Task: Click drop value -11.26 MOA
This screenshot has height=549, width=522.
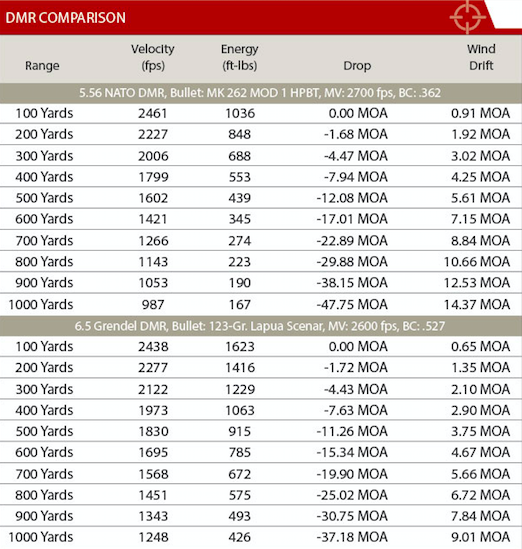Action: [352, 431]
